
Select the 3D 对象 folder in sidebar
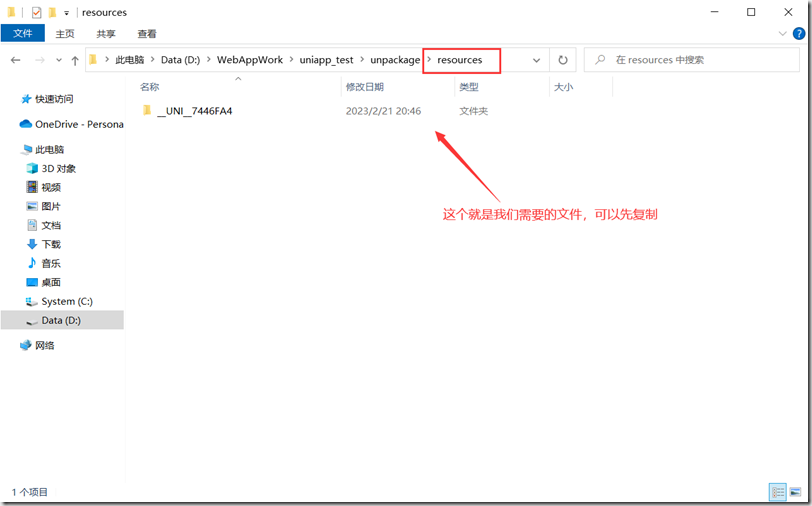tap(58, 168)
